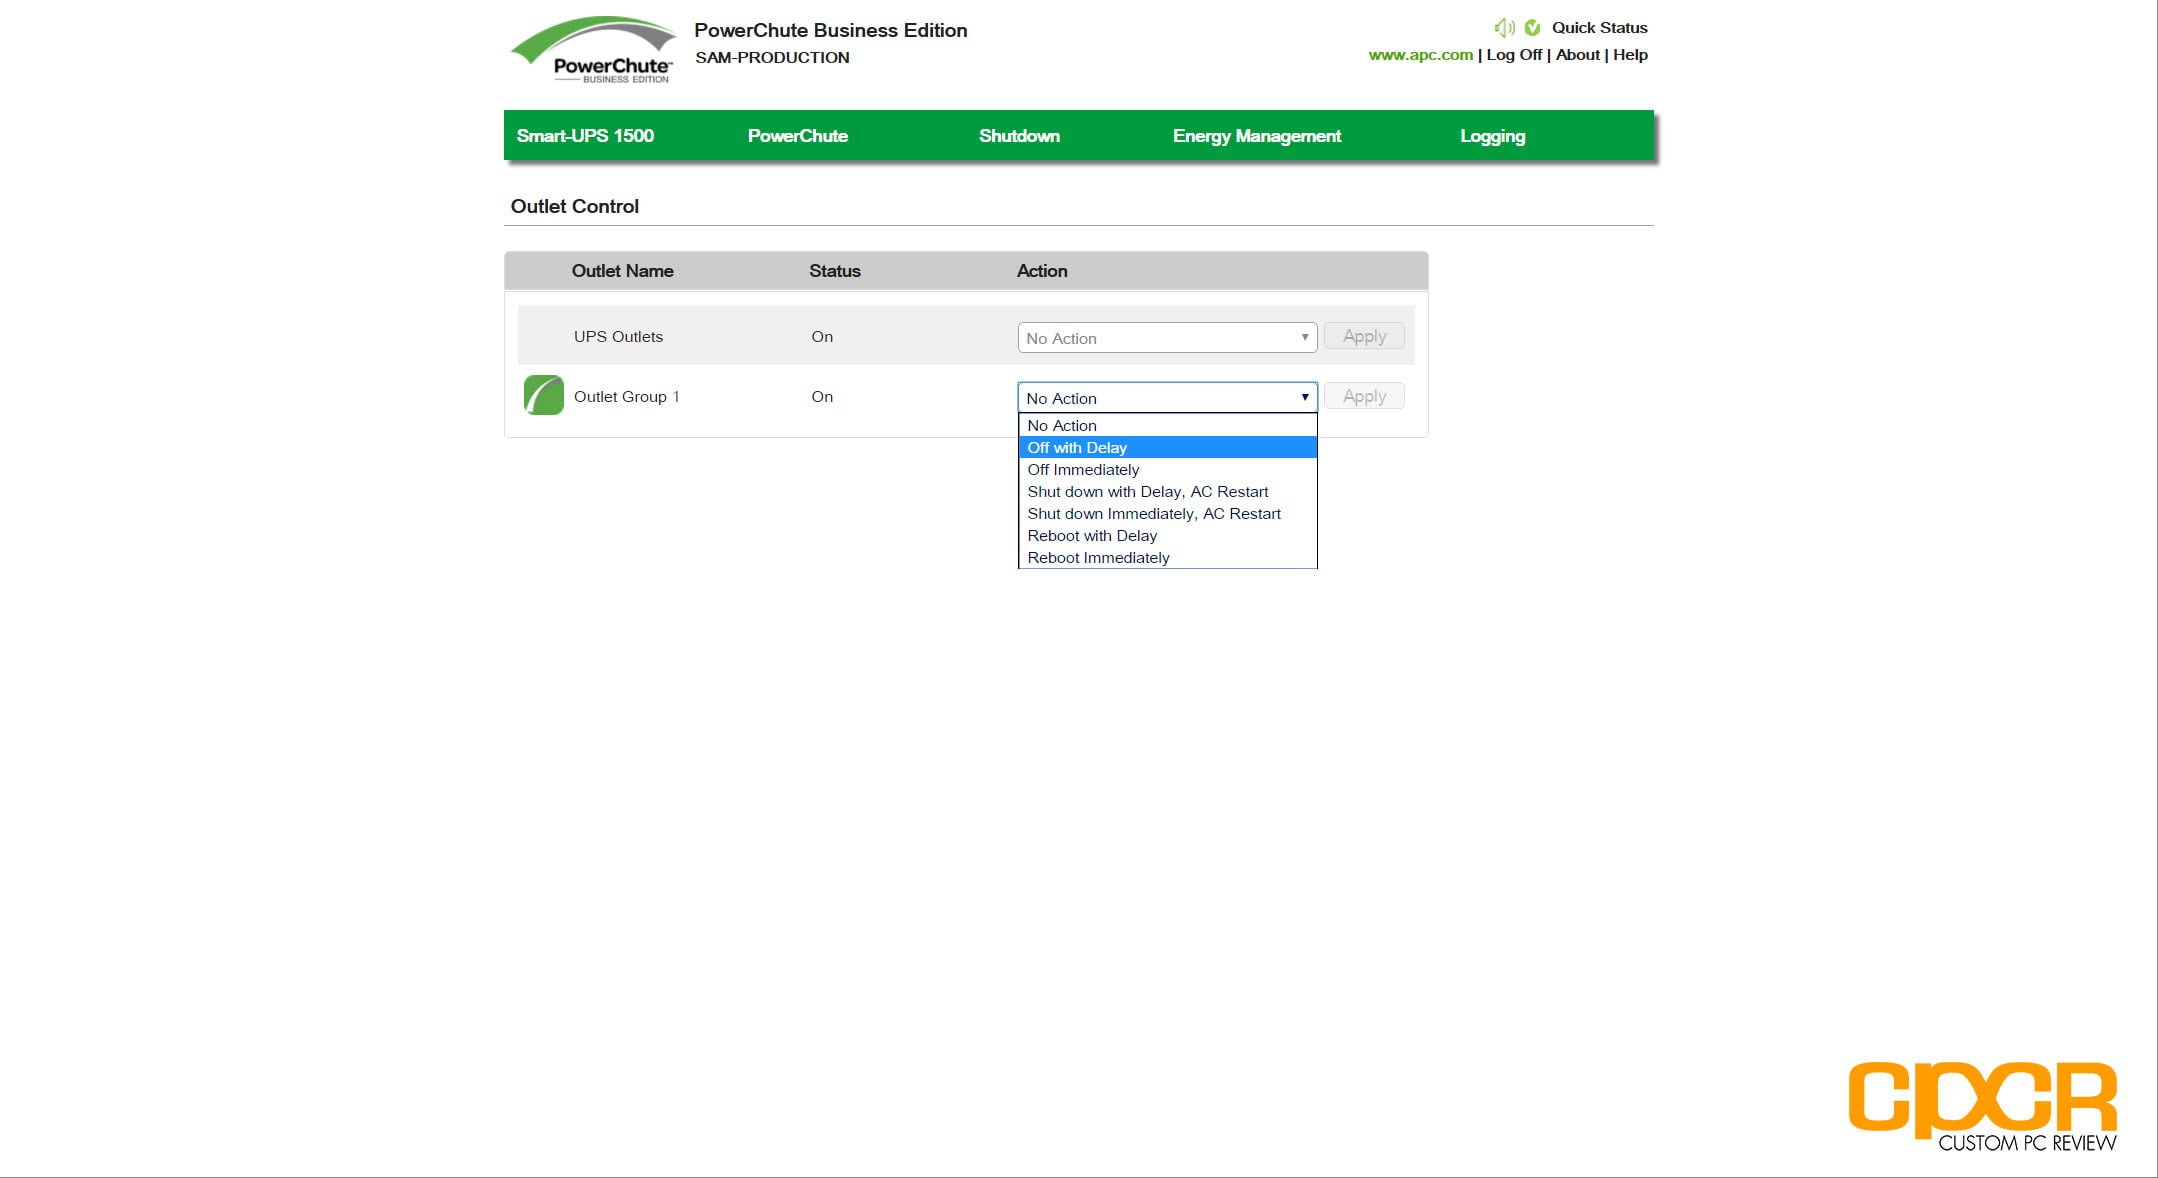Click the green checkmark status icon
The image size is (2158, 1178).
pyautogui.click(x=1532, y=28)
